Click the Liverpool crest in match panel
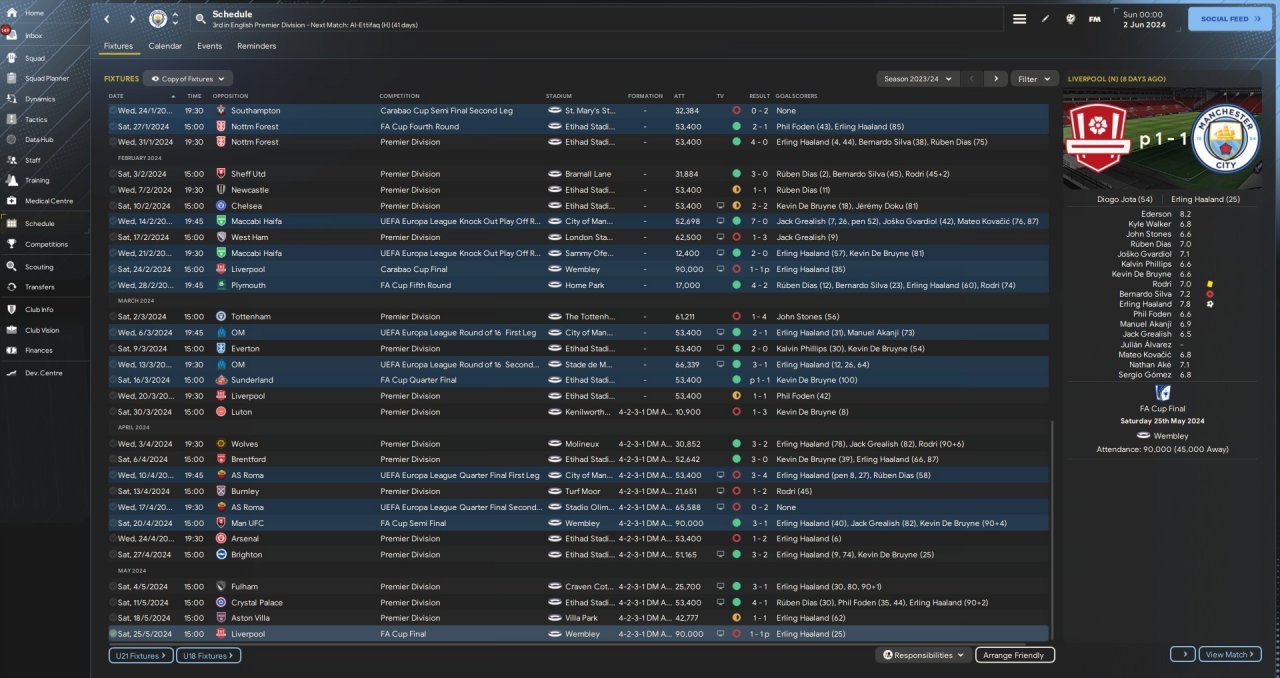1280x678 pixels. pyautogui.click(x=1097, y=139)
